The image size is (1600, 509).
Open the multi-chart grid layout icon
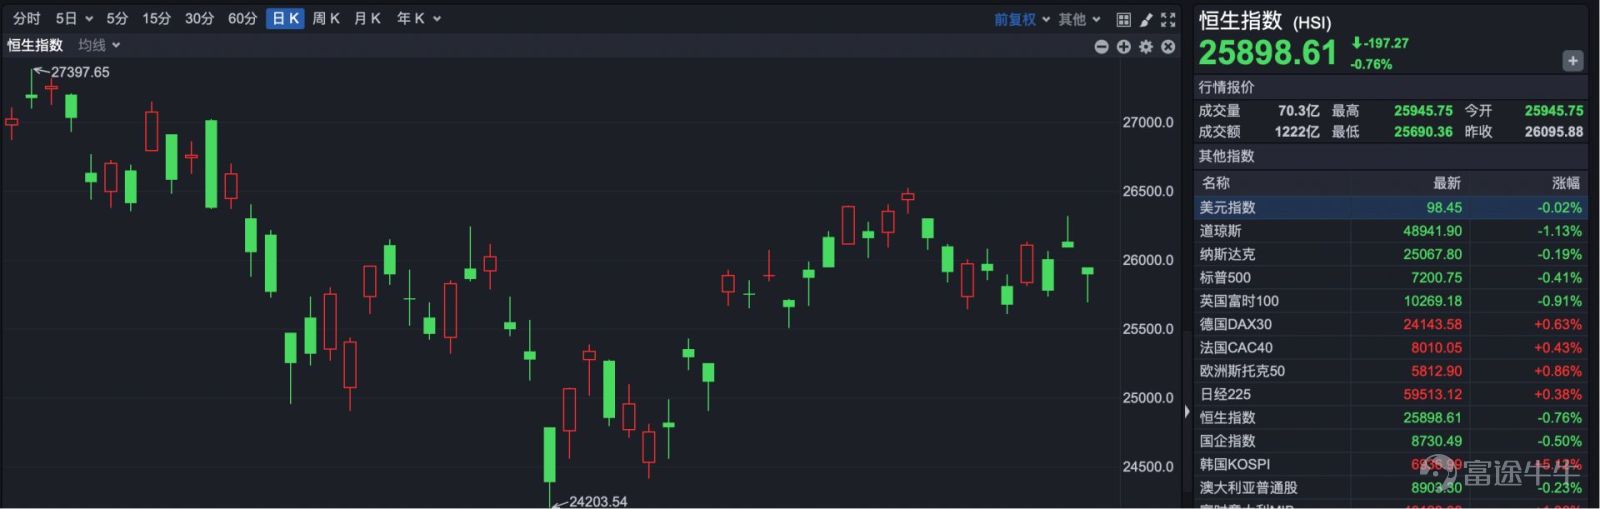tap(1123, 19)
